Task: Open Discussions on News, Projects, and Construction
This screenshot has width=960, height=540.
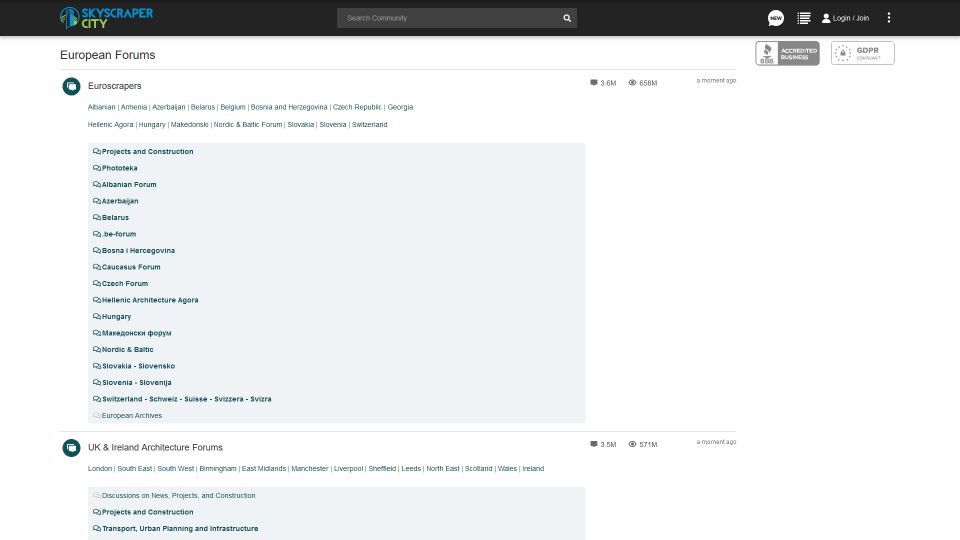Action: pos(178,496)
